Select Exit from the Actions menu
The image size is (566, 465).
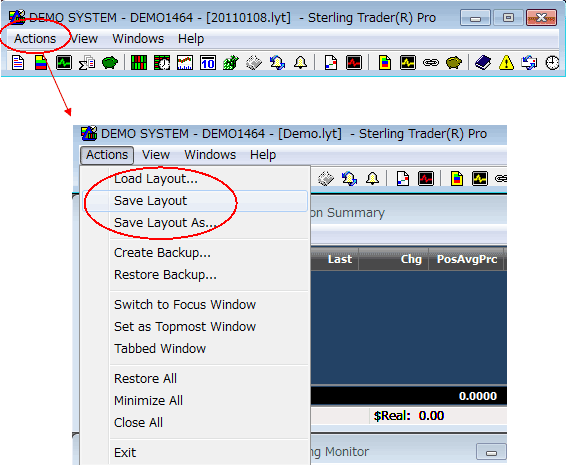point(195,453)
